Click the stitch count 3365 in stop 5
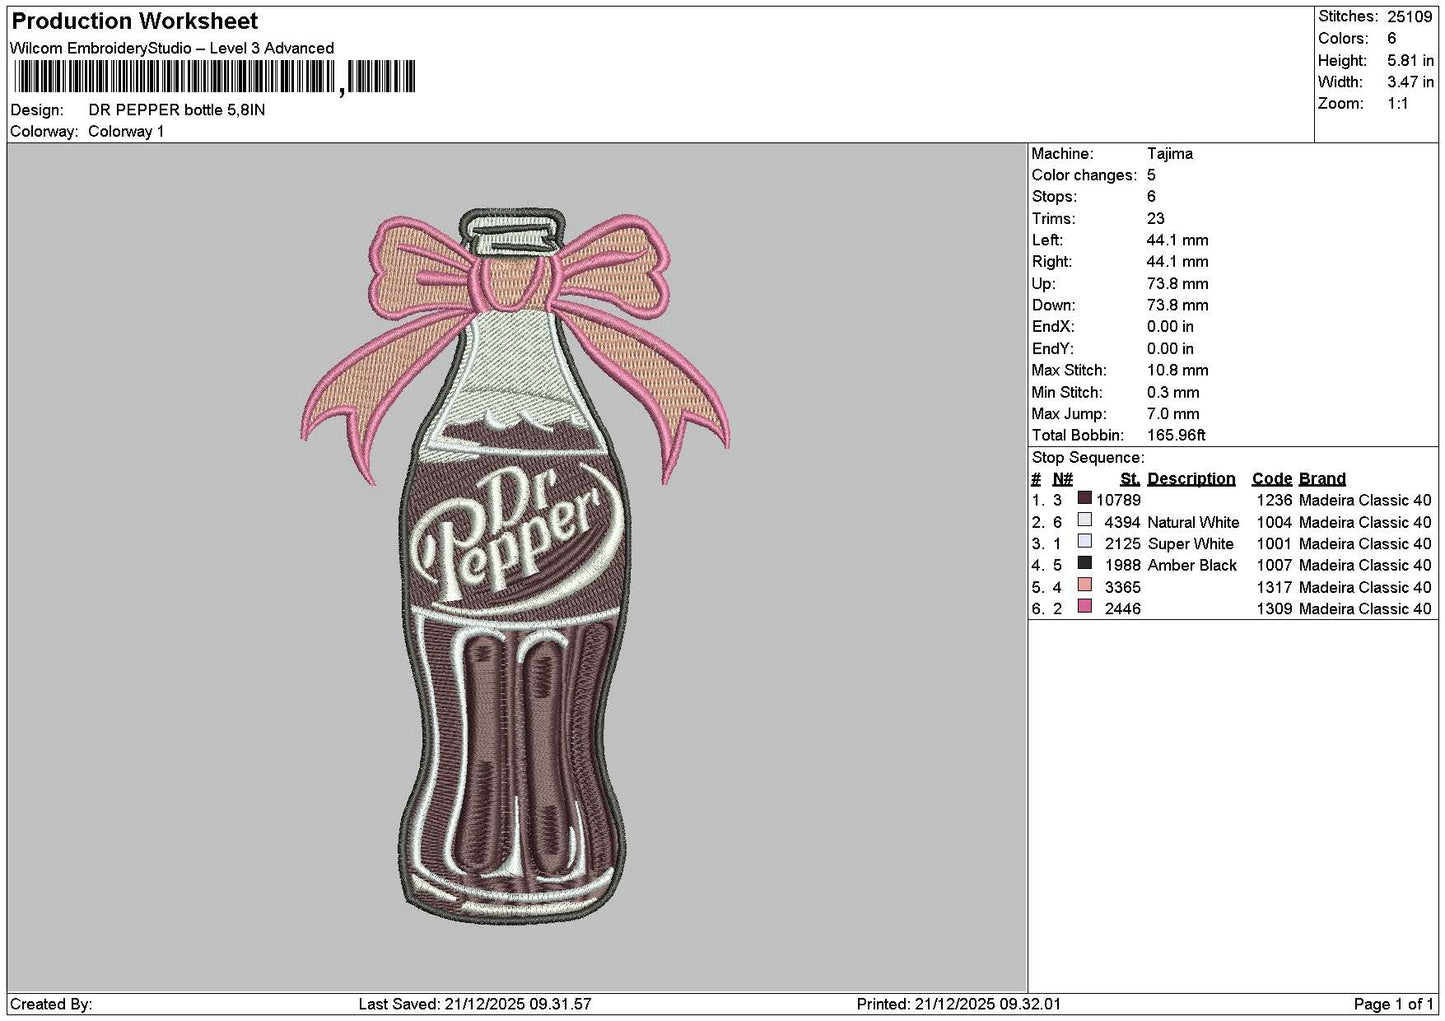Viewport: 1445px width, 1021px height. click(1122, 587)
